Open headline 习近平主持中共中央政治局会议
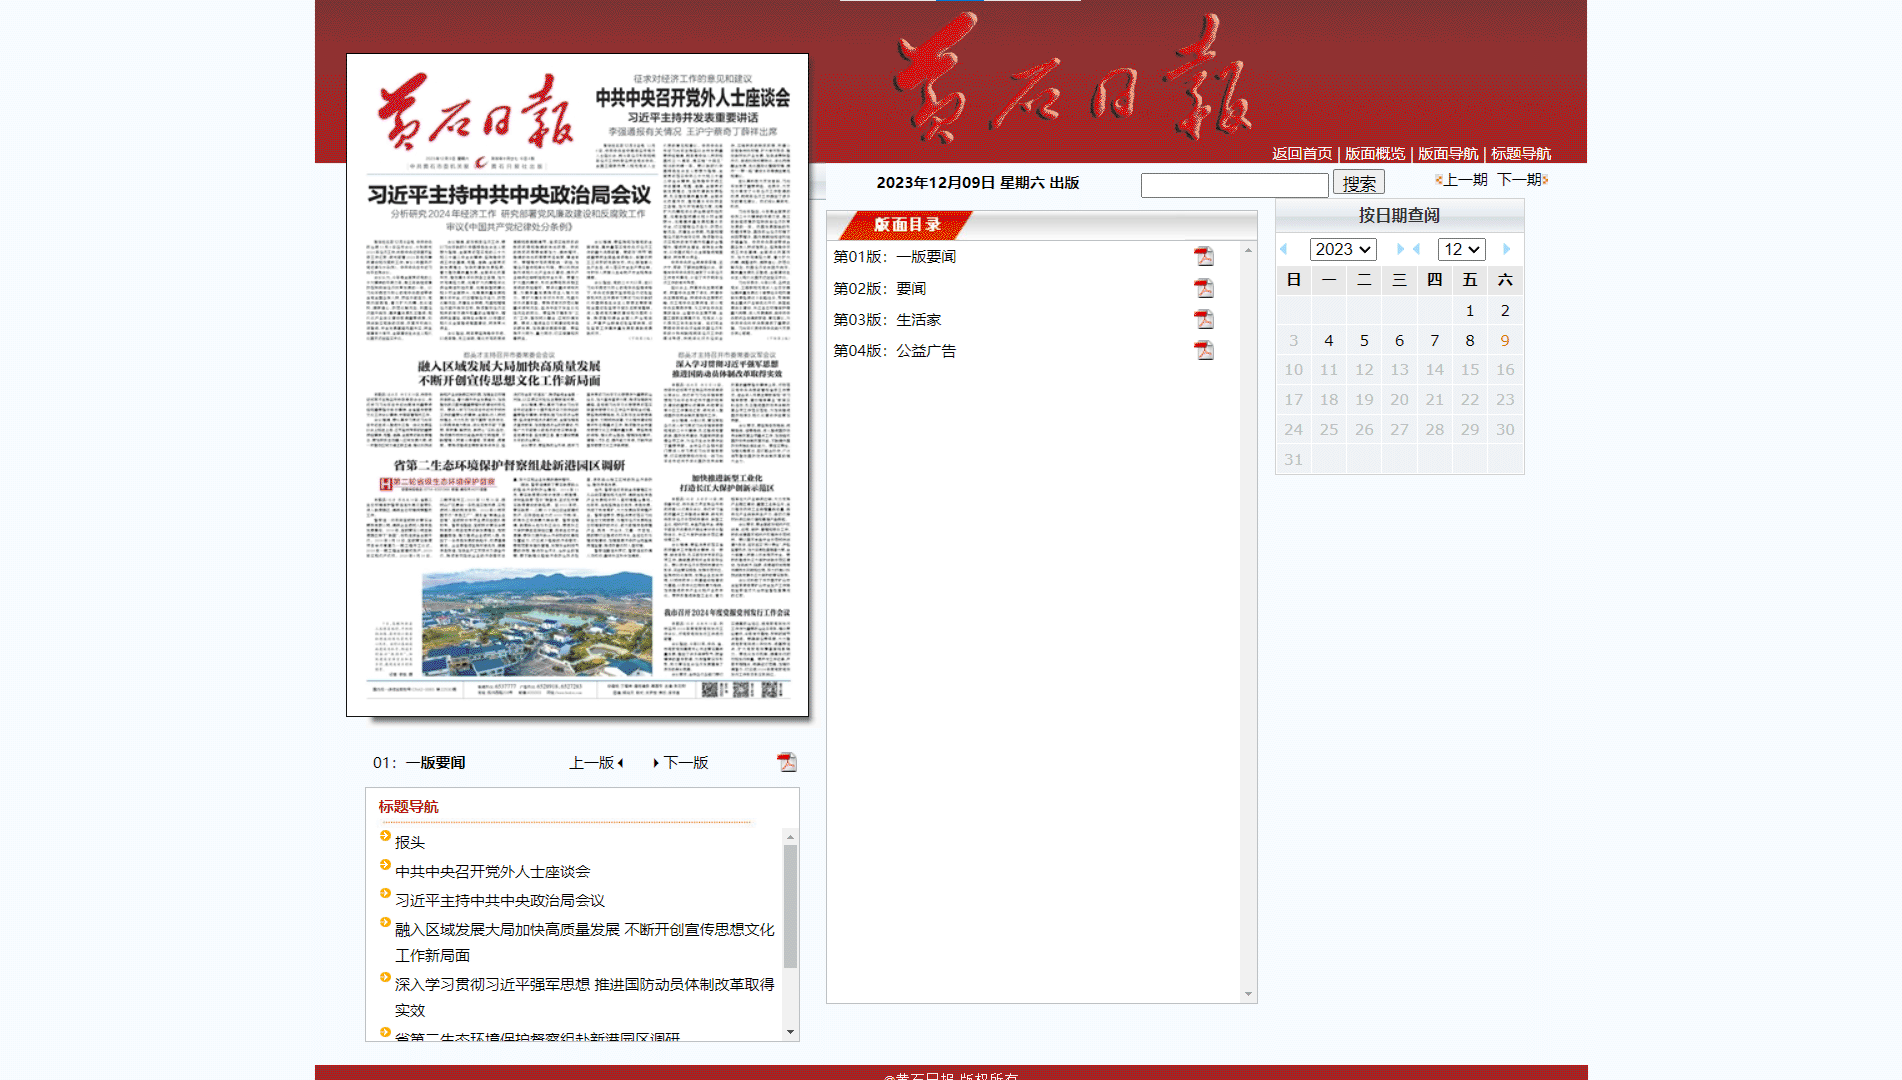 click(500, 901)
